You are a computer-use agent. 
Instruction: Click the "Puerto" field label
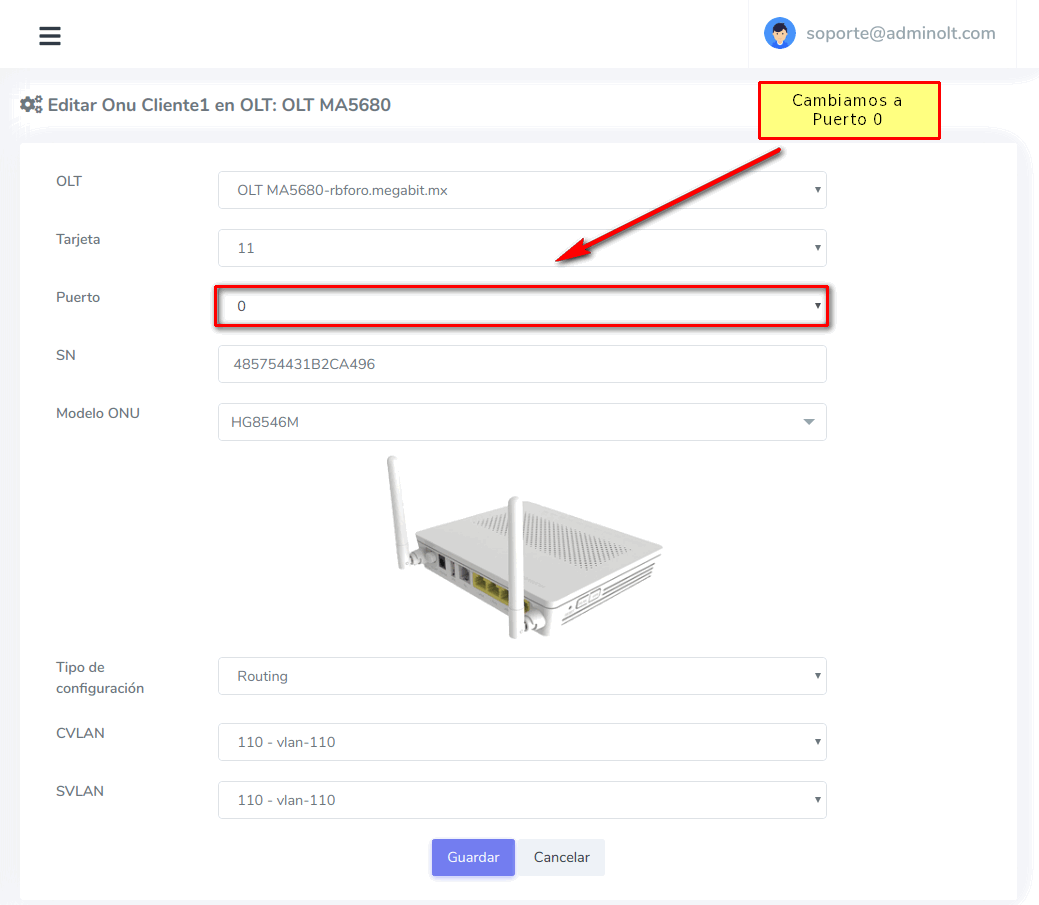pyautogui.click(x=78, y=297)
